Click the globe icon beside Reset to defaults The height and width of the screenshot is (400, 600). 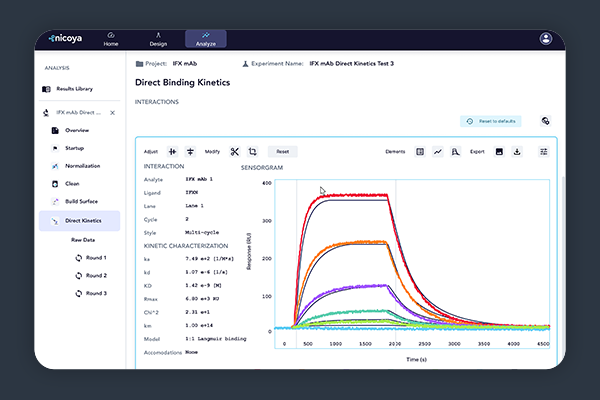tap(545, 121)
